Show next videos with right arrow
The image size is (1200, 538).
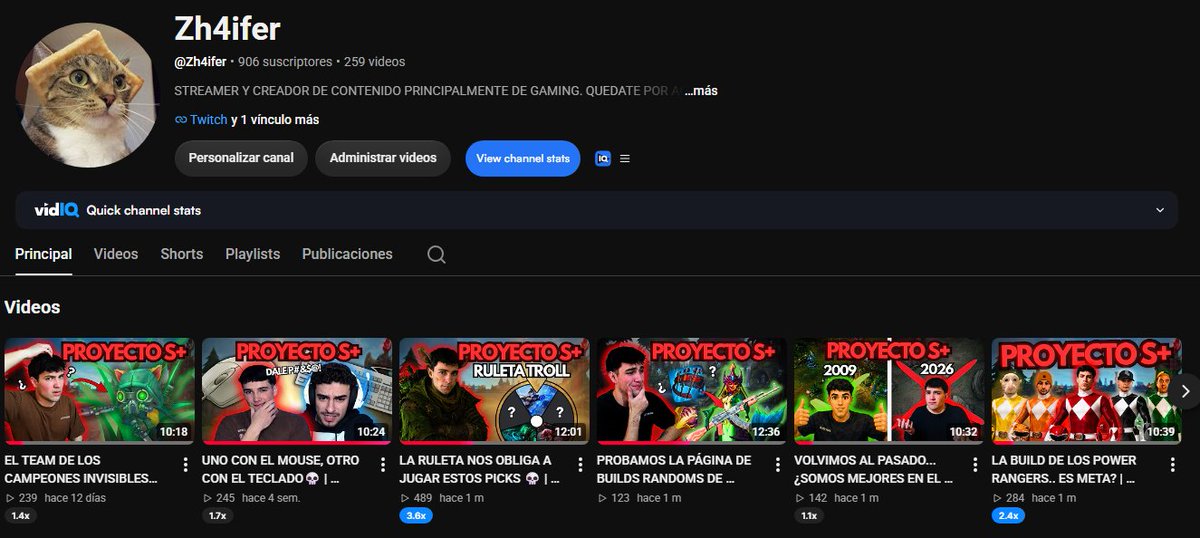pyautogui.click(x=1185, y=391)
